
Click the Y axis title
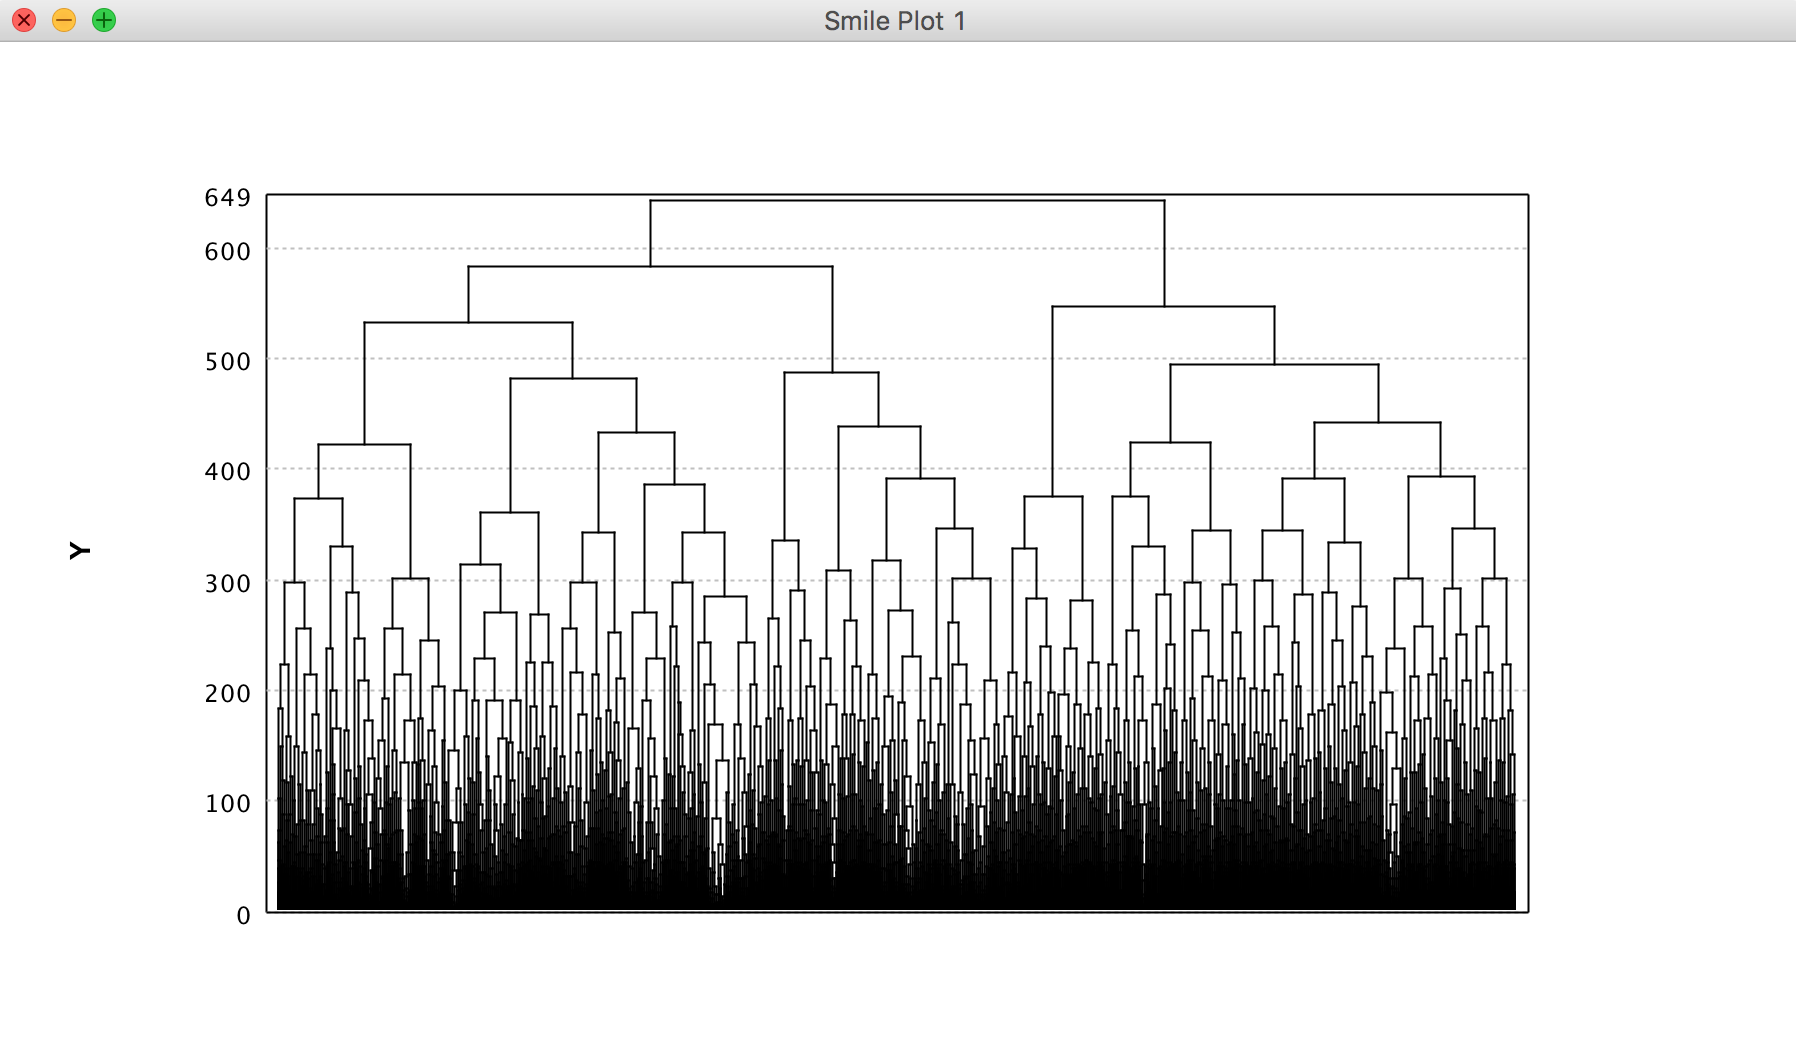[80, 550]
